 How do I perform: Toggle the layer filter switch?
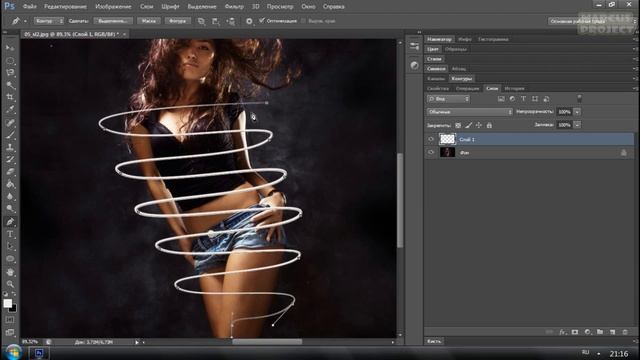point(579,98)
